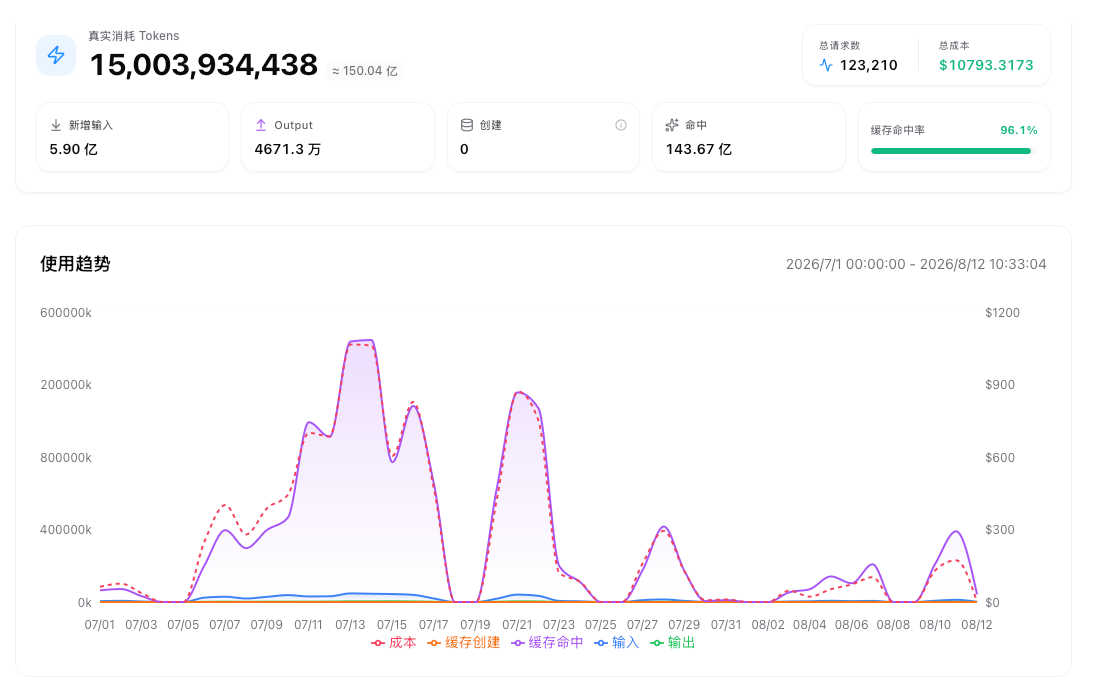The height and width of the screenshot is (691, 1096).
Task: Toggle the 输入 legend series
Action: tap(616, 643)
